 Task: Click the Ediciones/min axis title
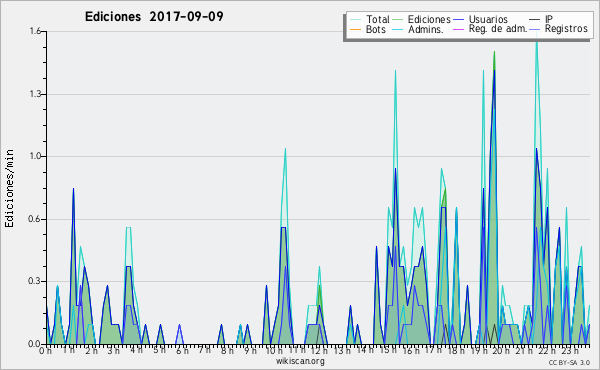click(x=9, y=188)
